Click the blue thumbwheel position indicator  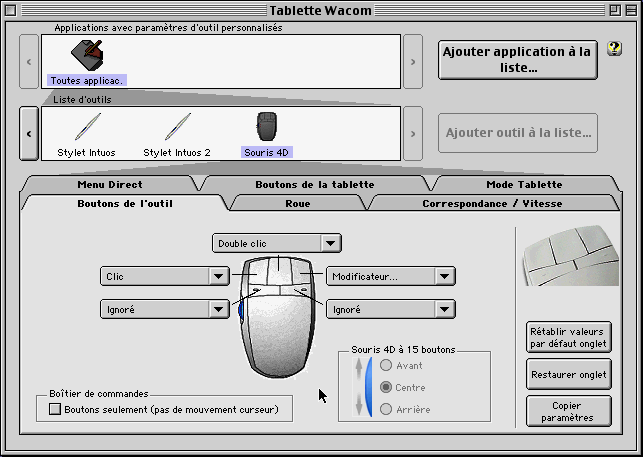369,387
